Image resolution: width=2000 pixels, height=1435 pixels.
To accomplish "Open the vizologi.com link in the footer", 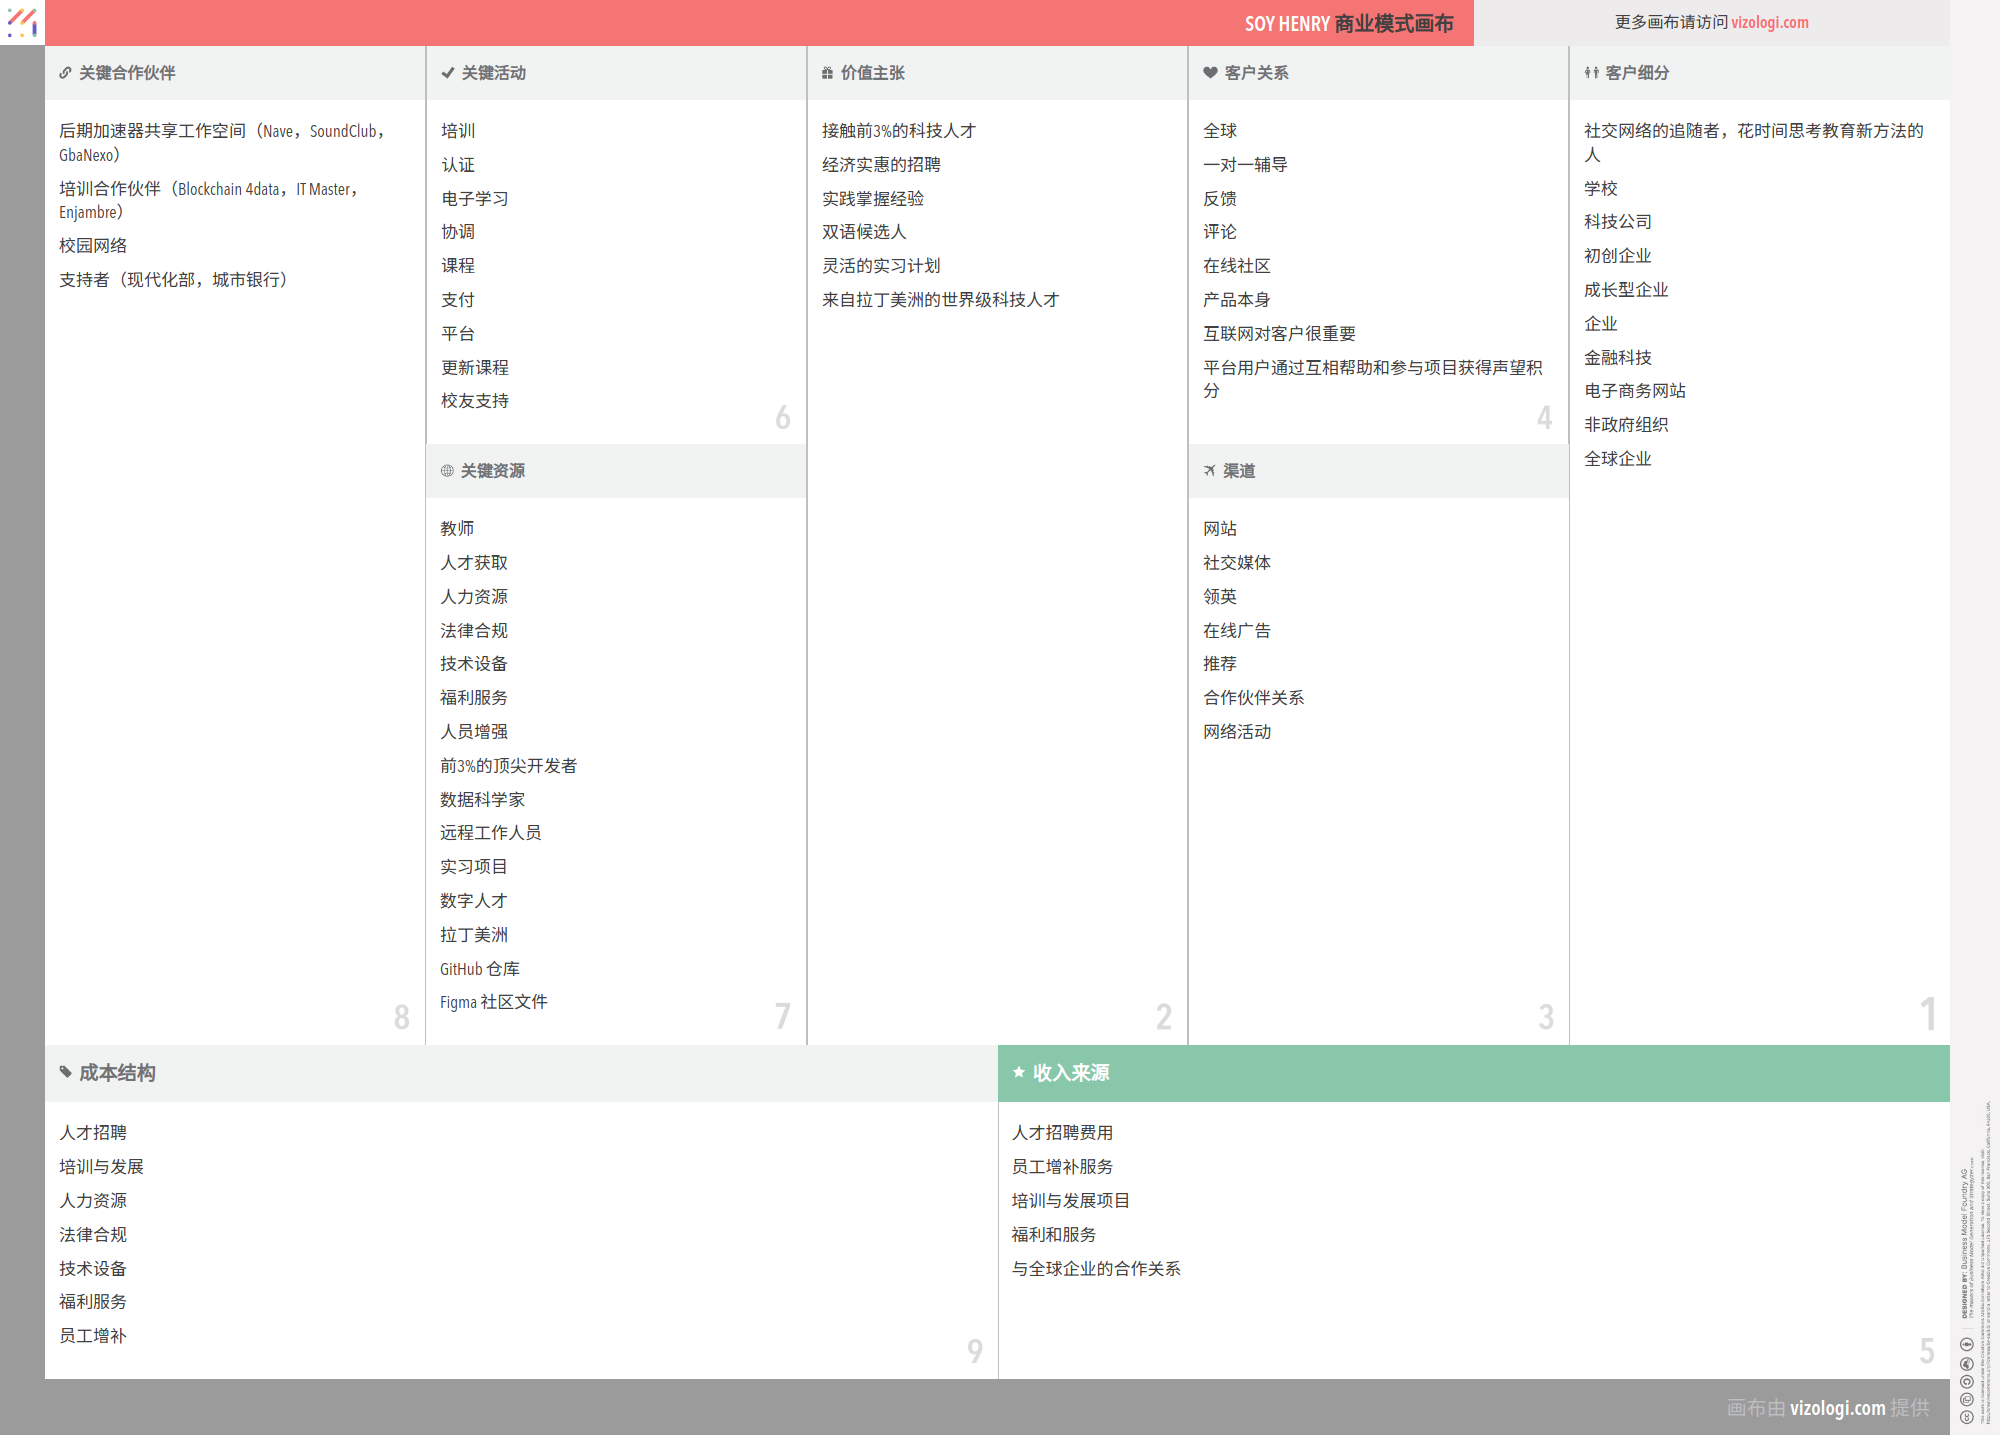I will click(x=1837, y=1408).
